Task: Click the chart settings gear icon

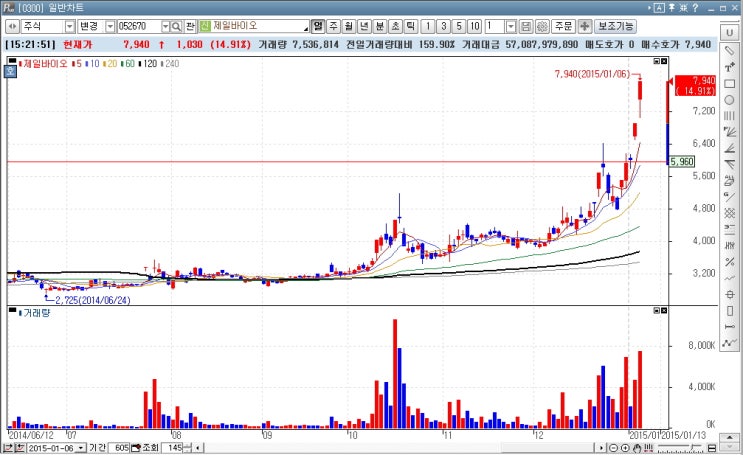Action: [x=542, y=27]
